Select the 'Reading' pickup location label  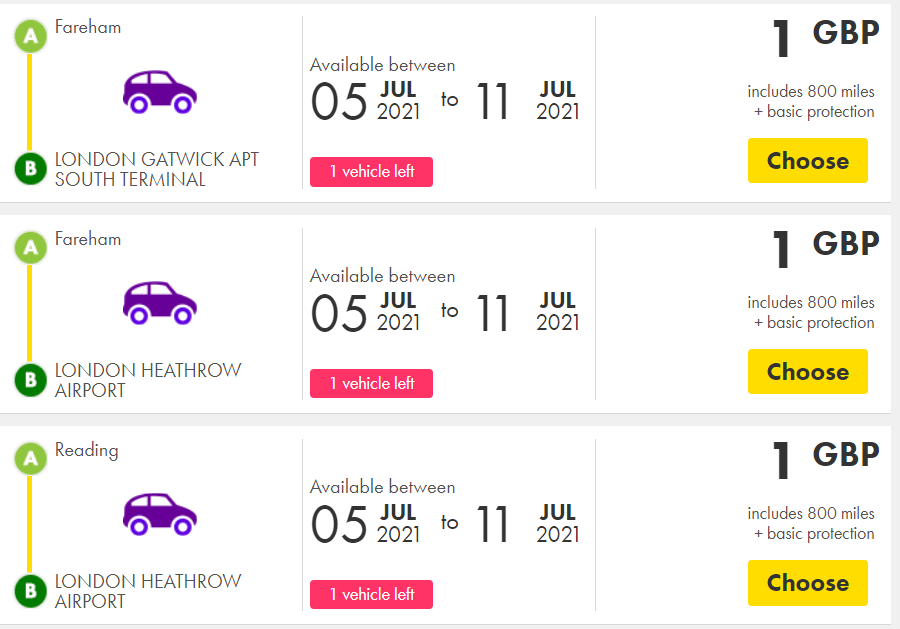click(x=87, y=450)
